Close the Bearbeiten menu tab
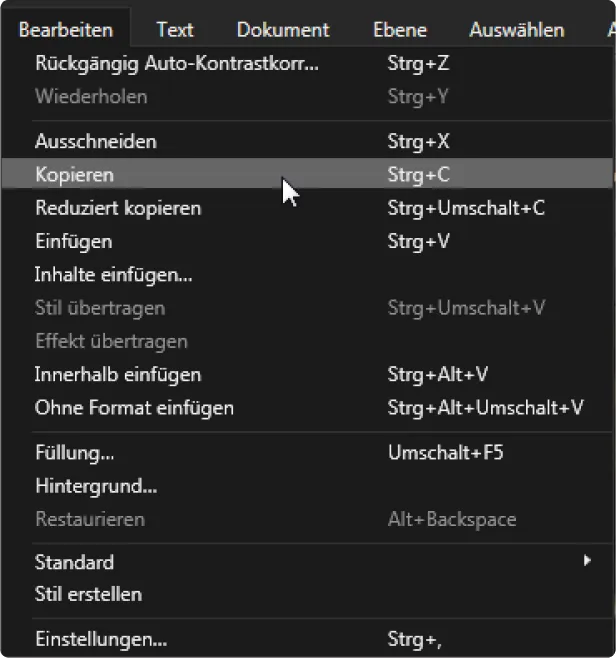The width and height of the screenshot is (616, 658). pyautogui.click(x=66, y=30)
